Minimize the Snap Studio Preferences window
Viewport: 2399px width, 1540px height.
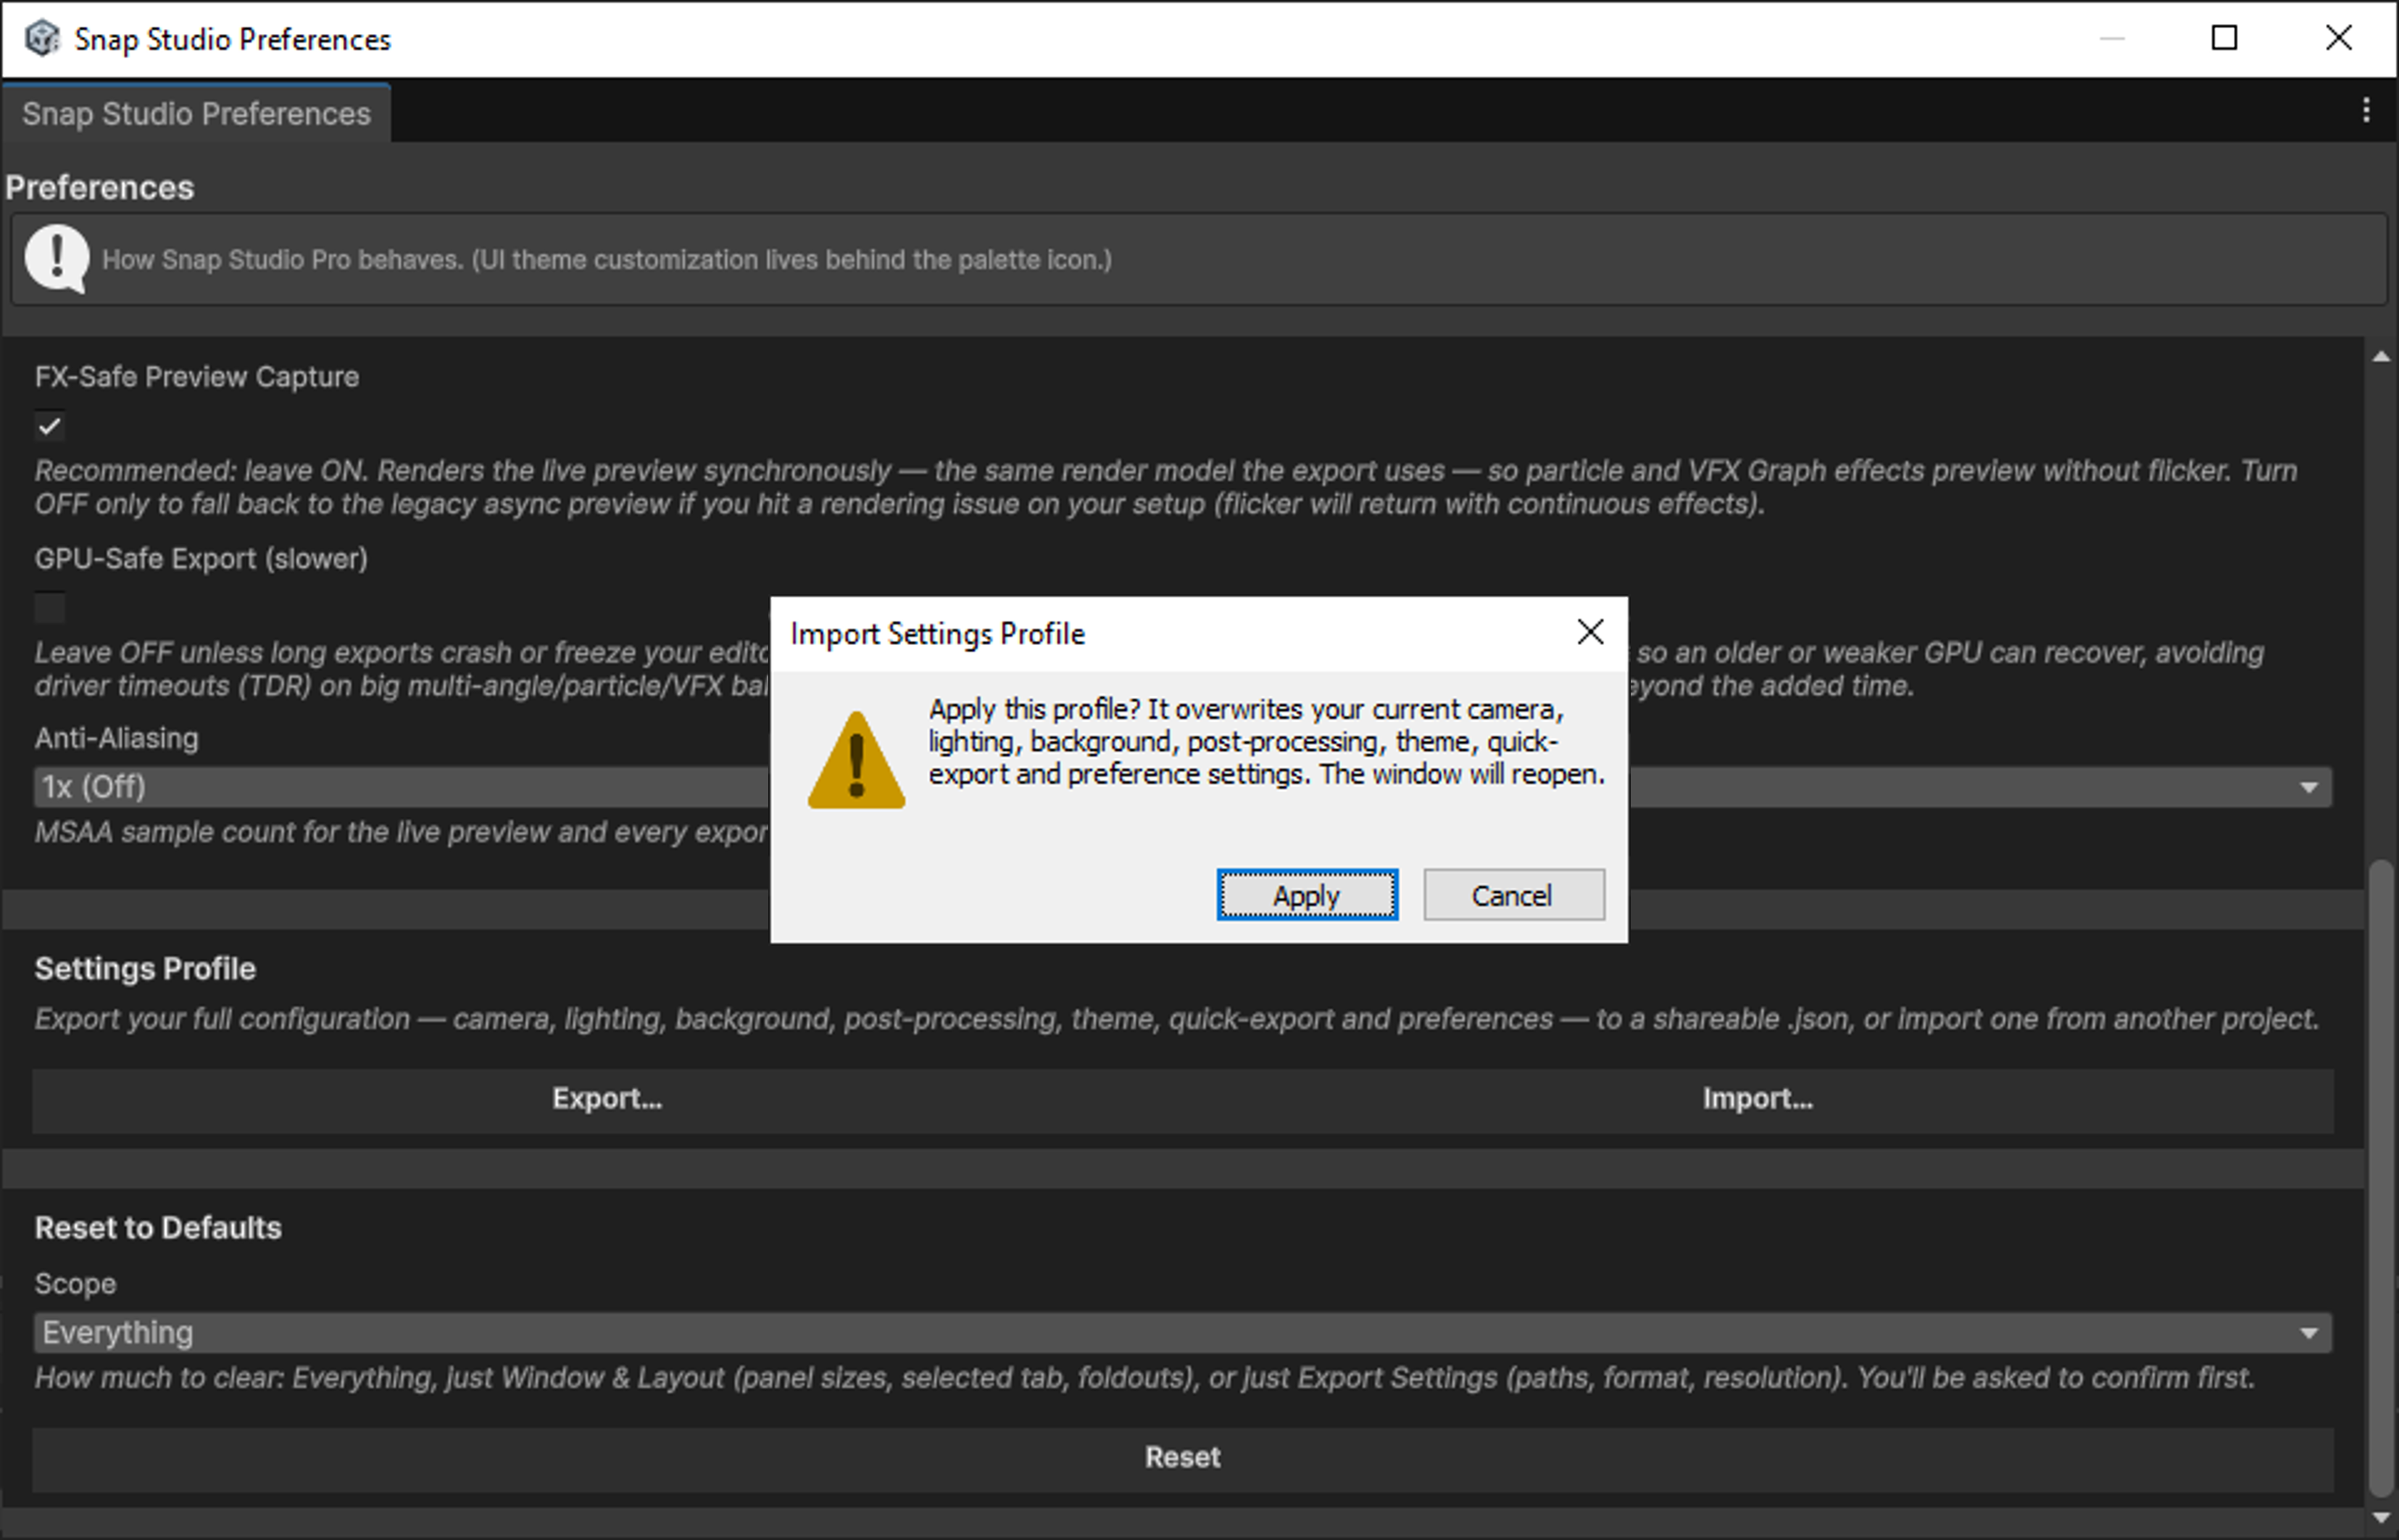2112,38
